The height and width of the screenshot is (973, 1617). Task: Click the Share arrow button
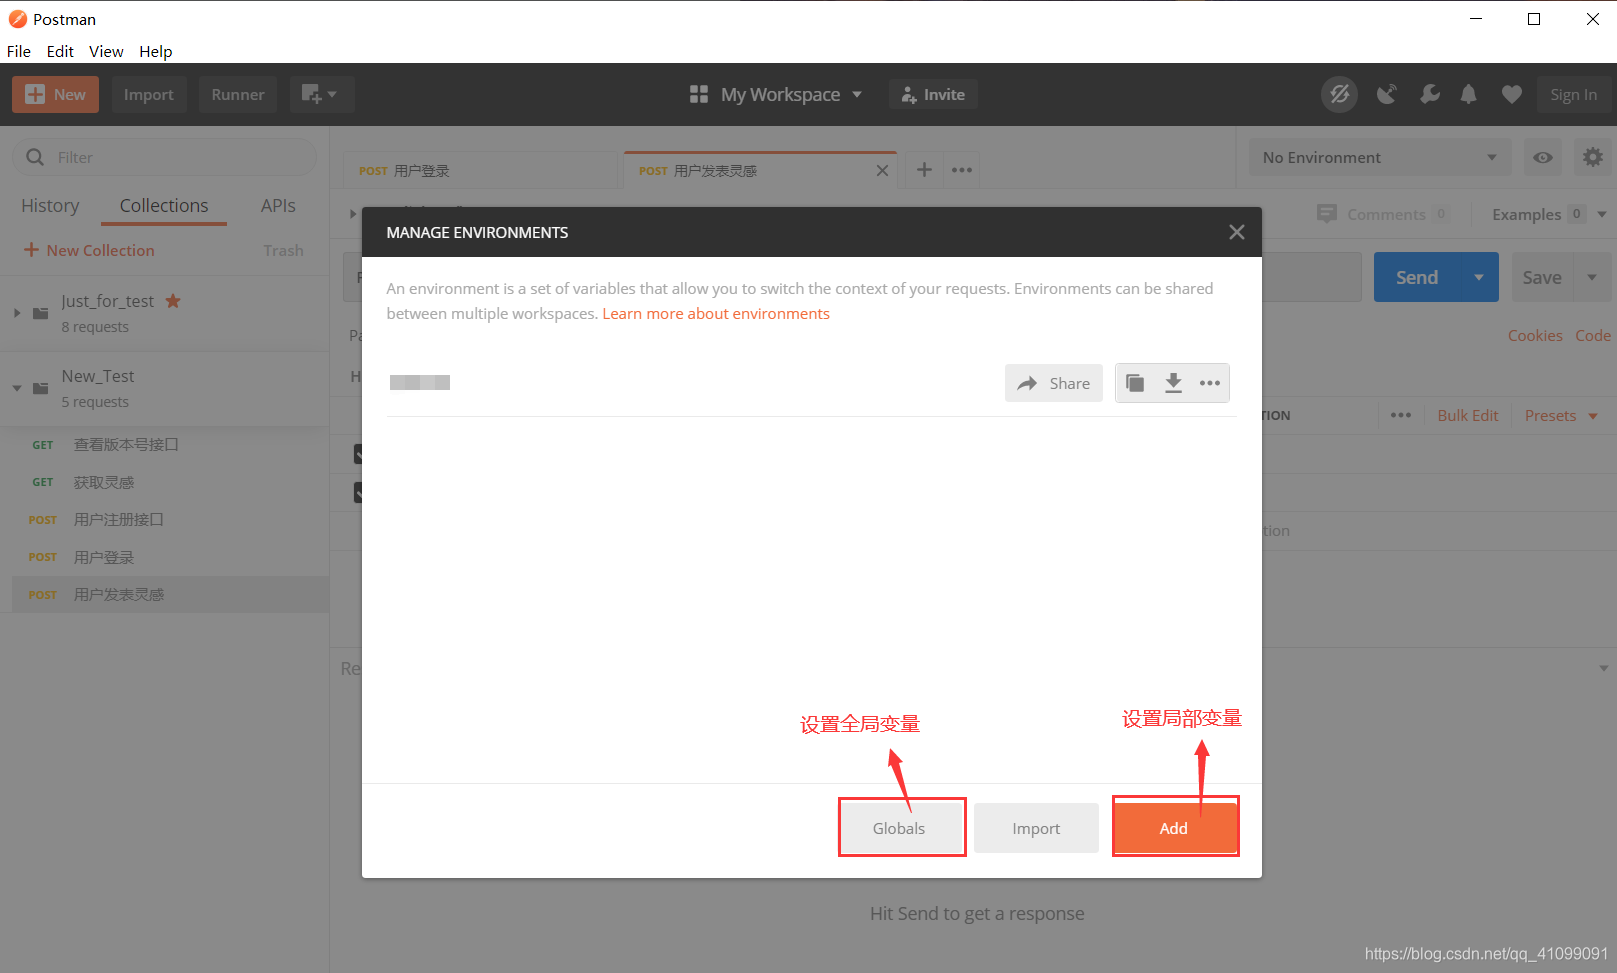tap(1054, 383)
